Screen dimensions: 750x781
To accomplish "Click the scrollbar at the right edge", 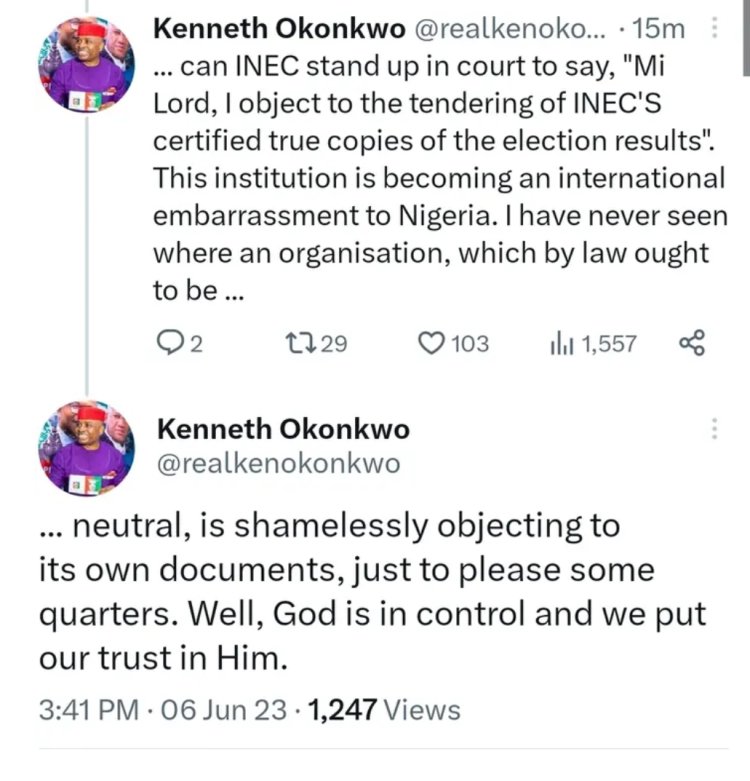I will (744, 40).
